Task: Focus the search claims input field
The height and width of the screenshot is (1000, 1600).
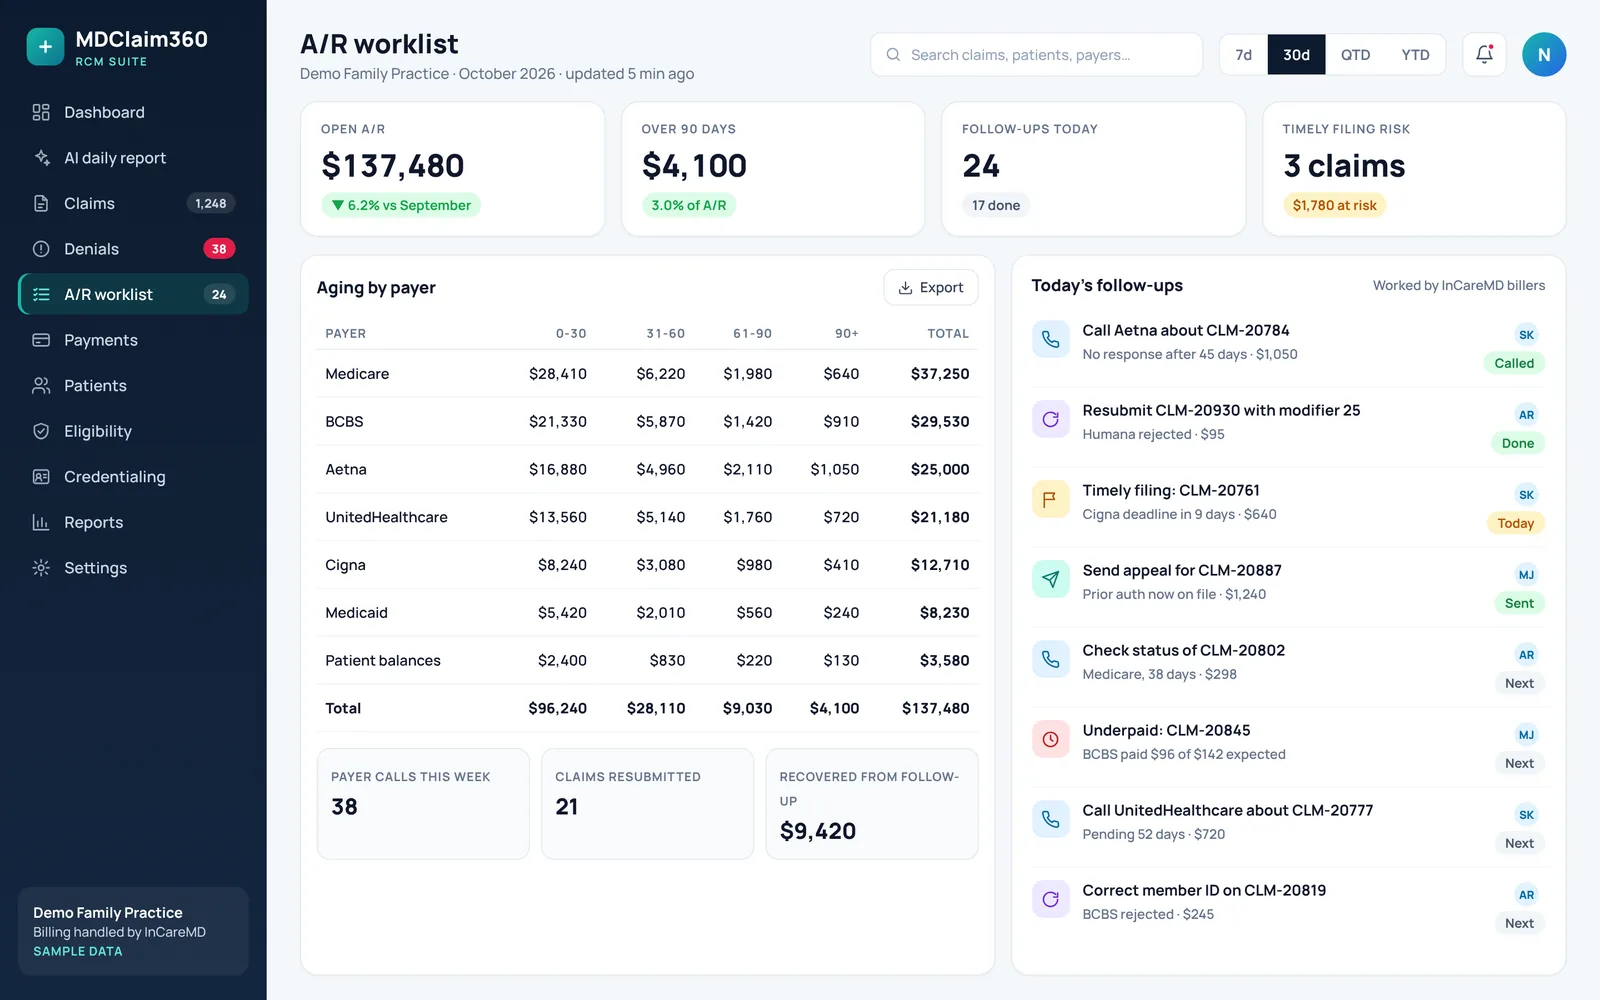Action: [x=1037, y=55]
